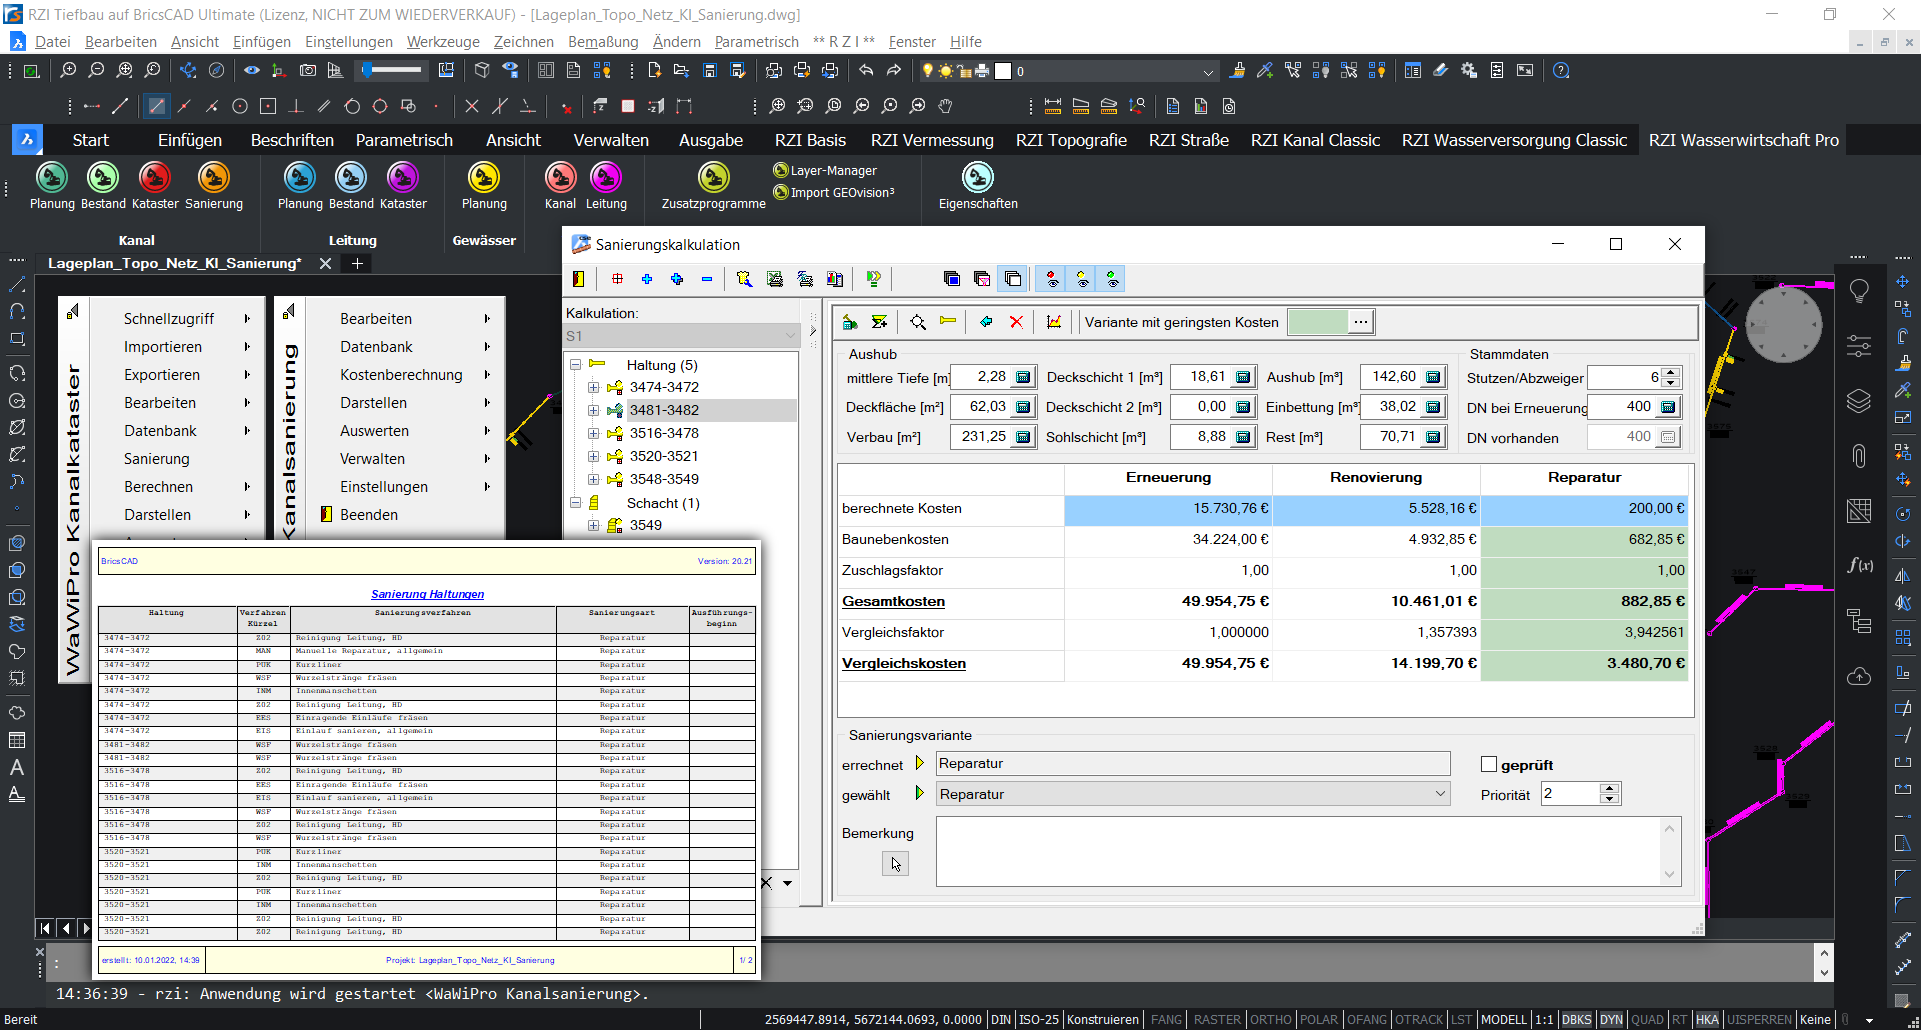The image size is (1921, 1030).
Task: Open the Leitung Bestand light-blue icon
Action: point(351,178)
